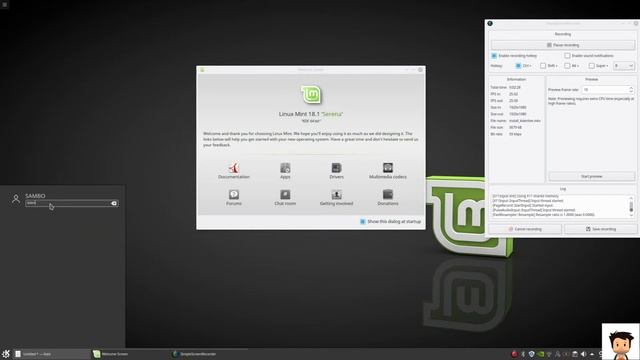
Task: Show hidden system tray icons arrow
Action: tap(592, 354)
